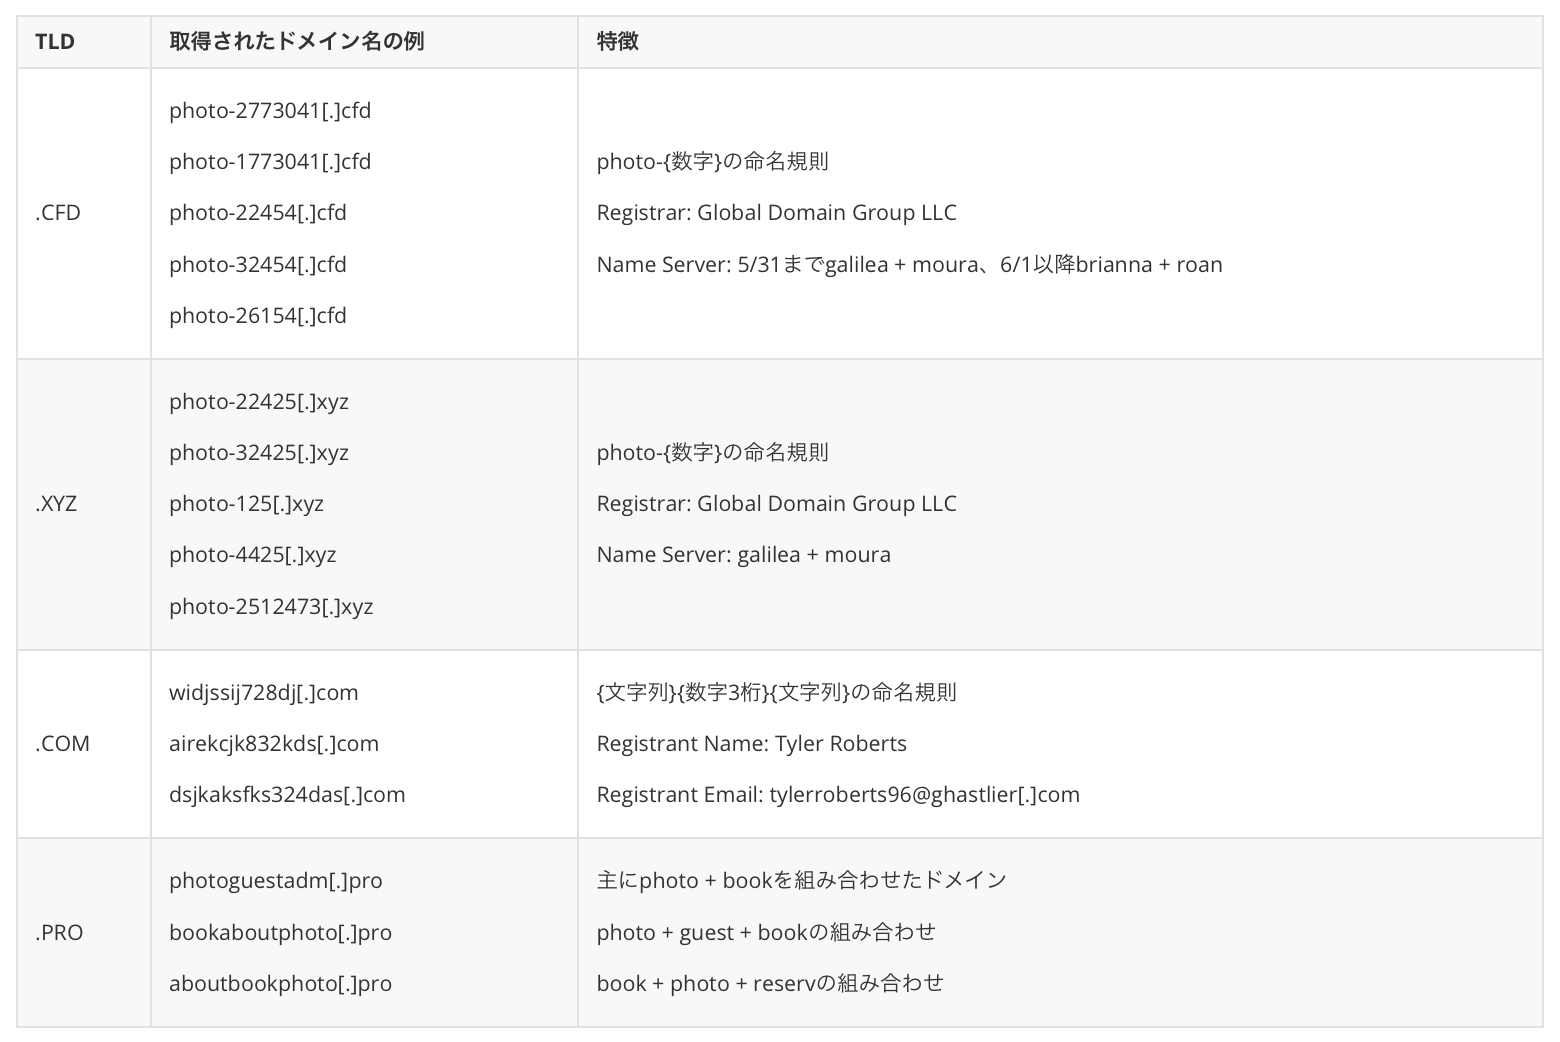Click domain dsjkaksfks324das[.]com
The height and width of the screenshot is (1042, 1560).
pyautogui.click(x=287, y=795)
